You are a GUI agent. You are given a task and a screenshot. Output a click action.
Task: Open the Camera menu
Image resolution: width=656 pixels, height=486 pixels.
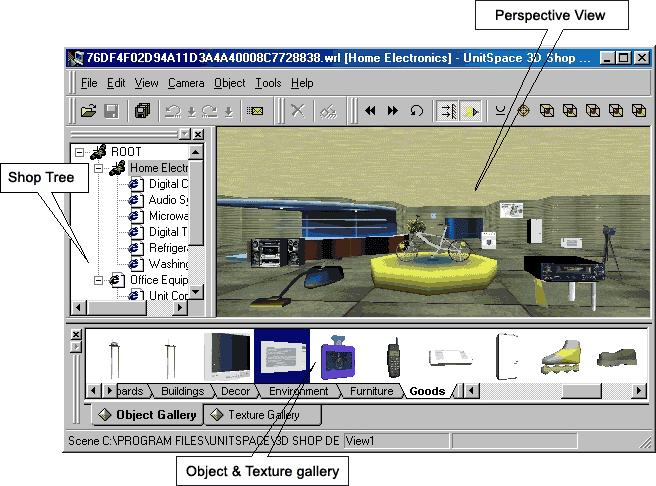click(186, 83)
